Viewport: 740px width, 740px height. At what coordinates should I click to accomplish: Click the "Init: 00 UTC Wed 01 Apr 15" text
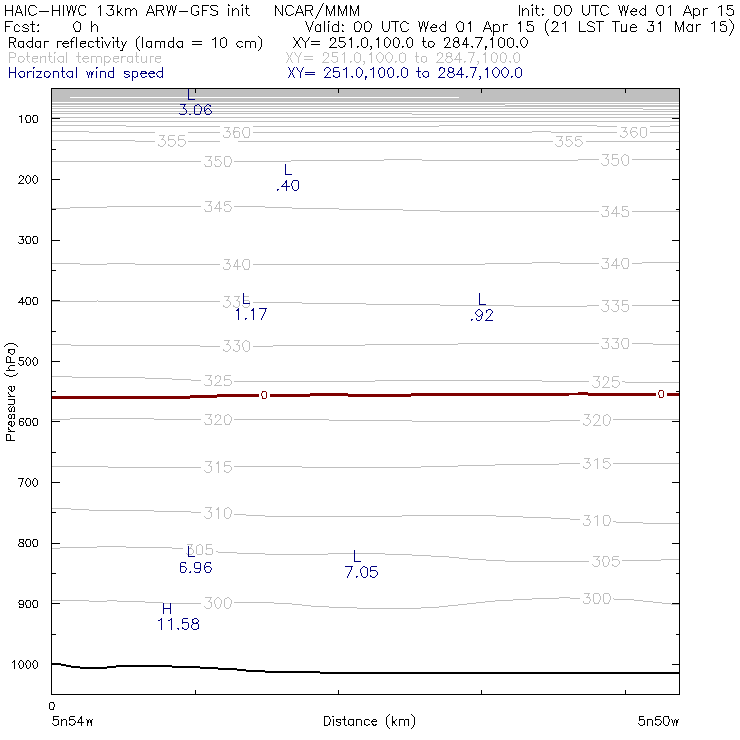[x=626, y=10]
